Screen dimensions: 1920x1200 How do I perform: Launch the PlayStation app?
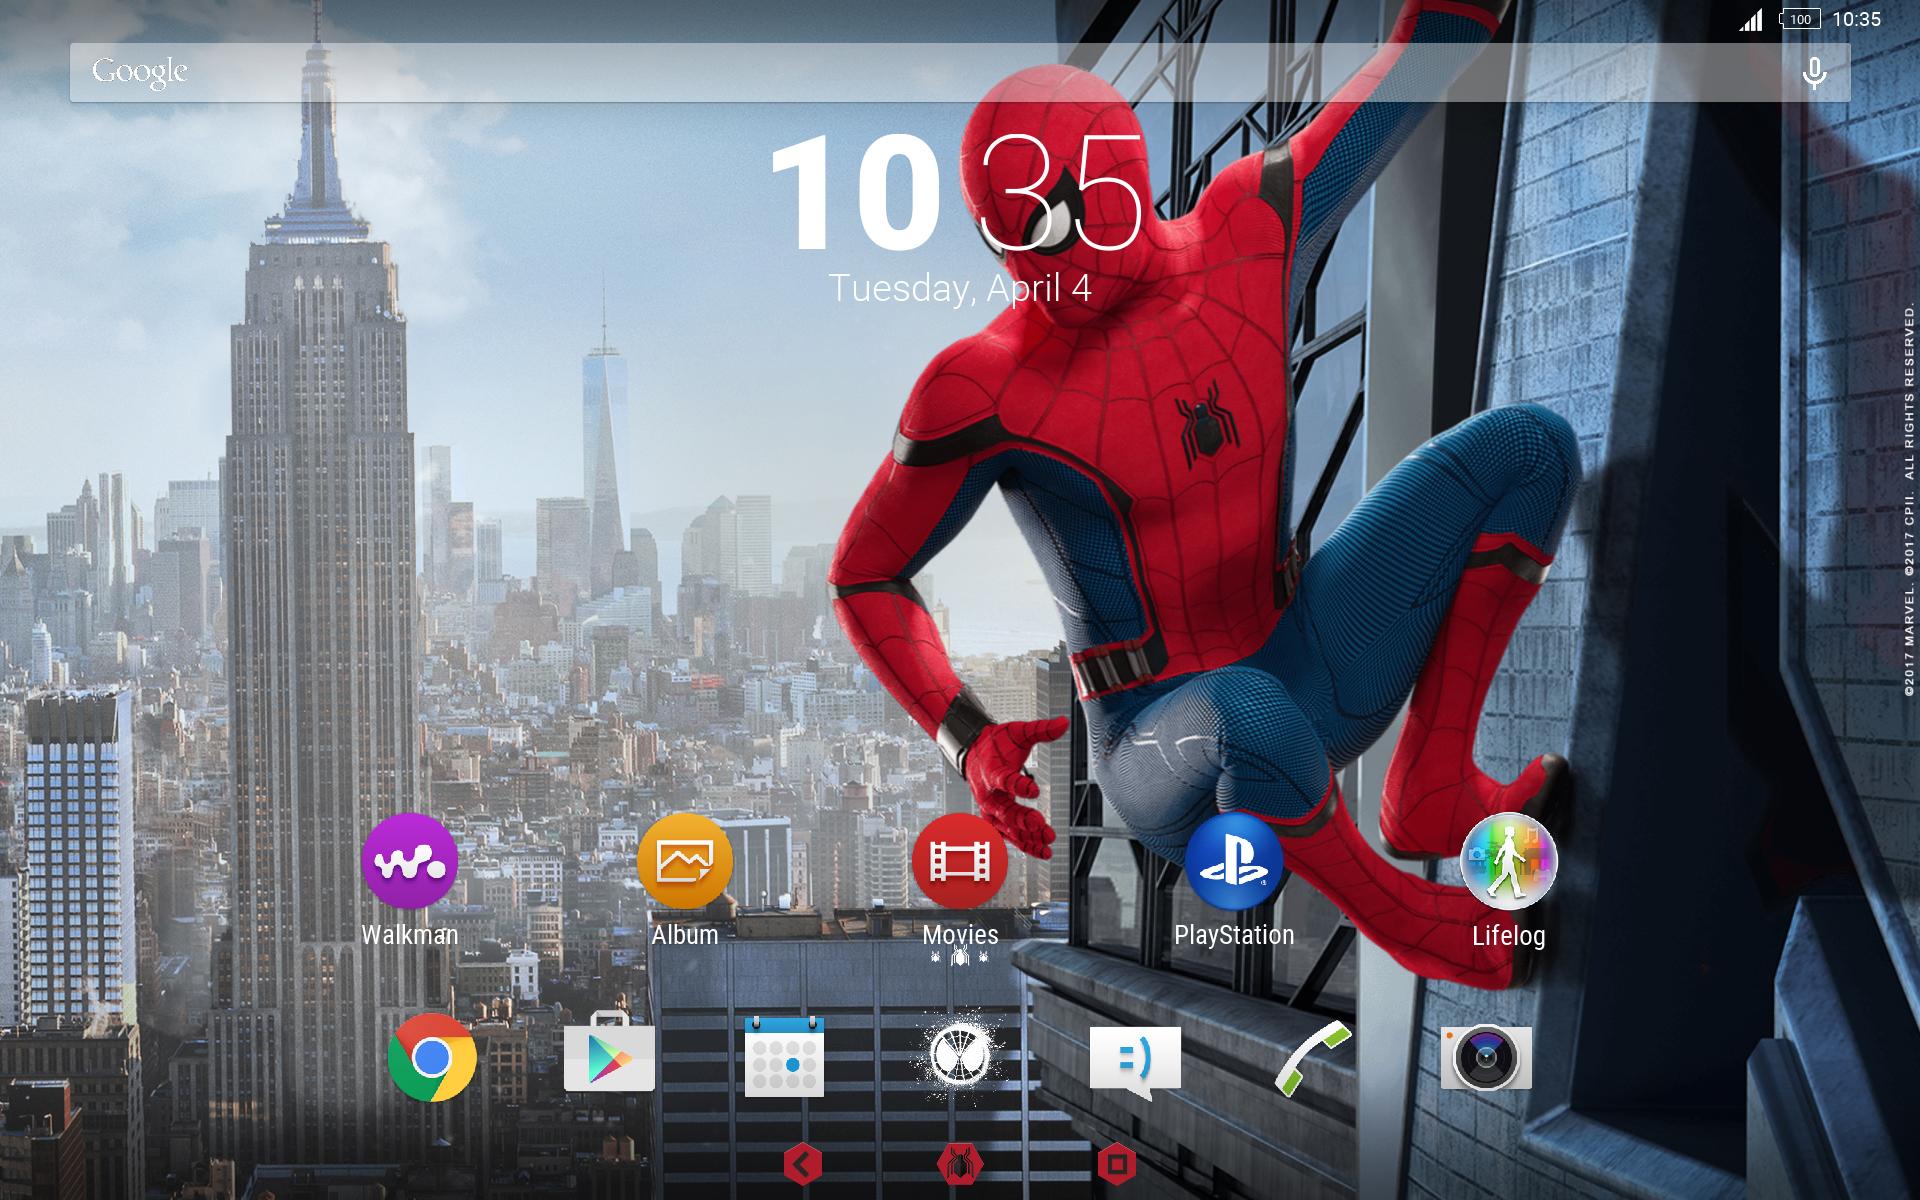pyautogui.click(x=1234, y=862)
